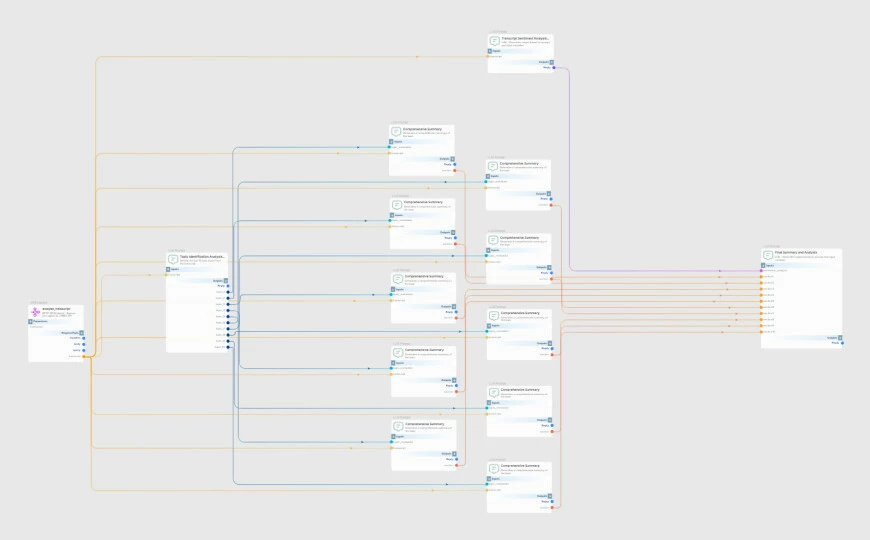This screenshot has width=870, height=540.
Task: Select the pink analyze_transcript API node icon
Action: (35, 312)
